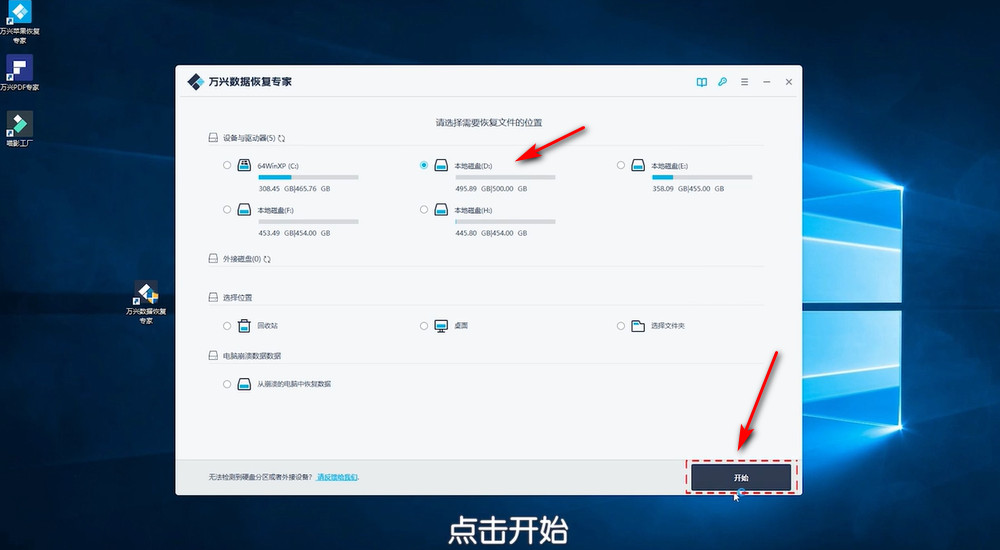Click the 本地磁盘(F:) drive icon

click(x=244, y=209)
